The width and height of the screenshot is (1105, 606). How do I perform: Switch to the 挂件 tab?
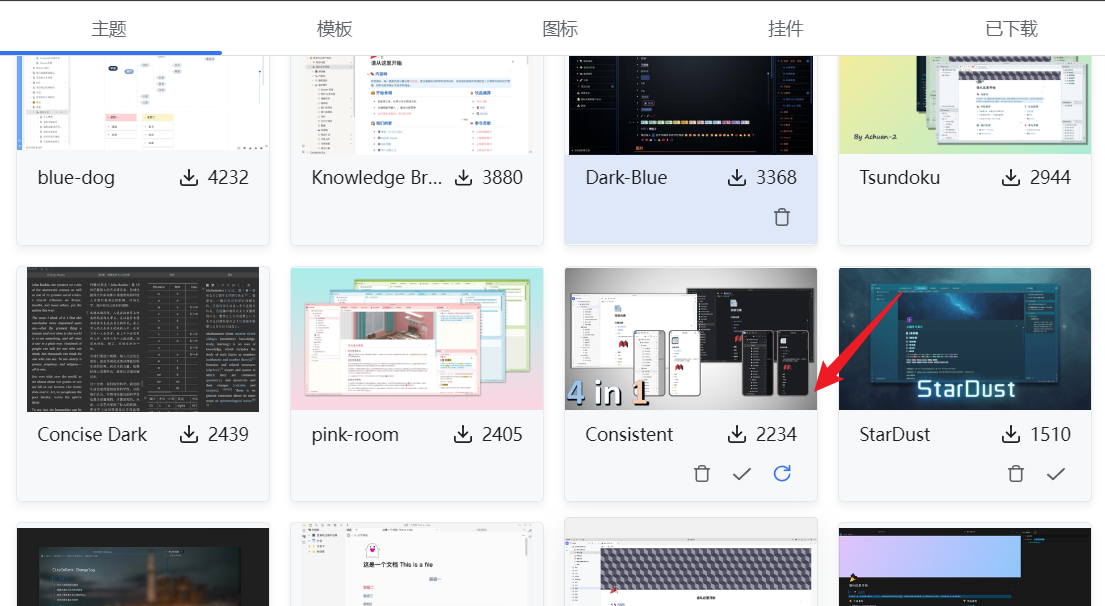(786, 29)
